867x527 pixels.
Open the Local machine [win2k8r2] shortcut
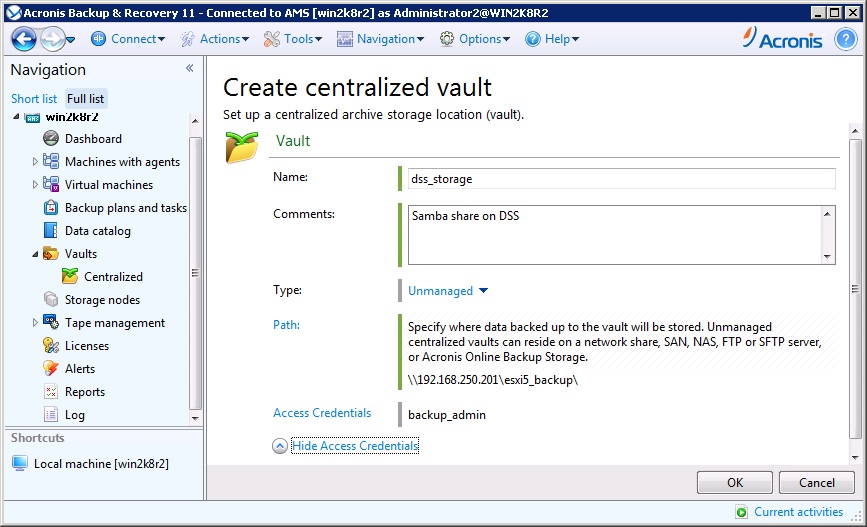(101, 463)
